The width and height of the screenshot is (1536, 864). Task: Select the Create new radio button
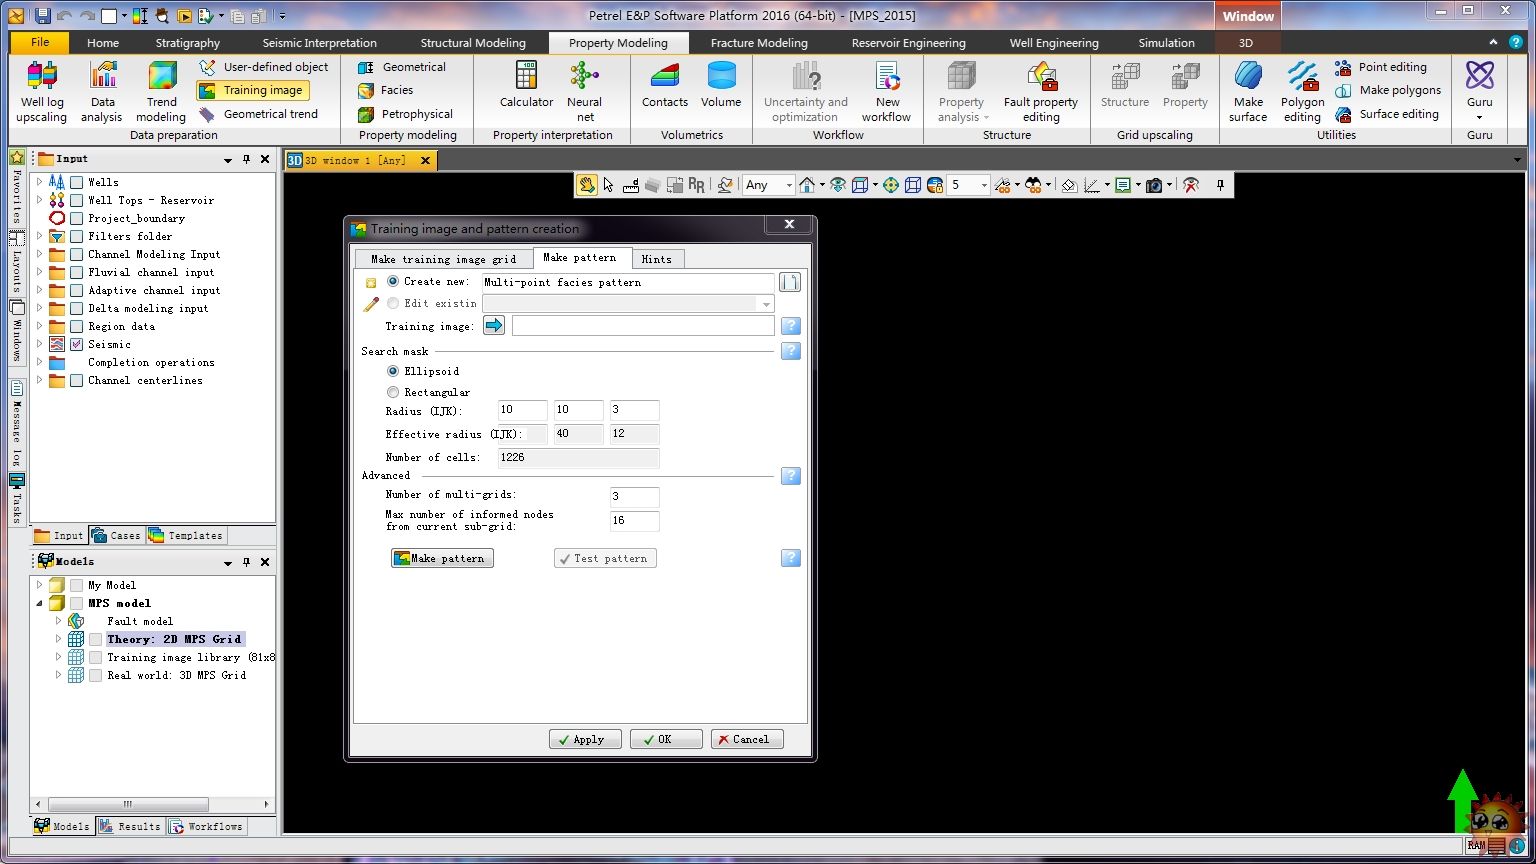pos(392,282)
